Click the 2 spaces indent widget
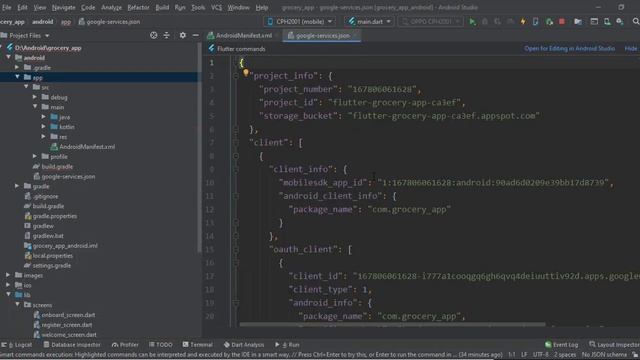The image size is (640, 360). point(565,355)
